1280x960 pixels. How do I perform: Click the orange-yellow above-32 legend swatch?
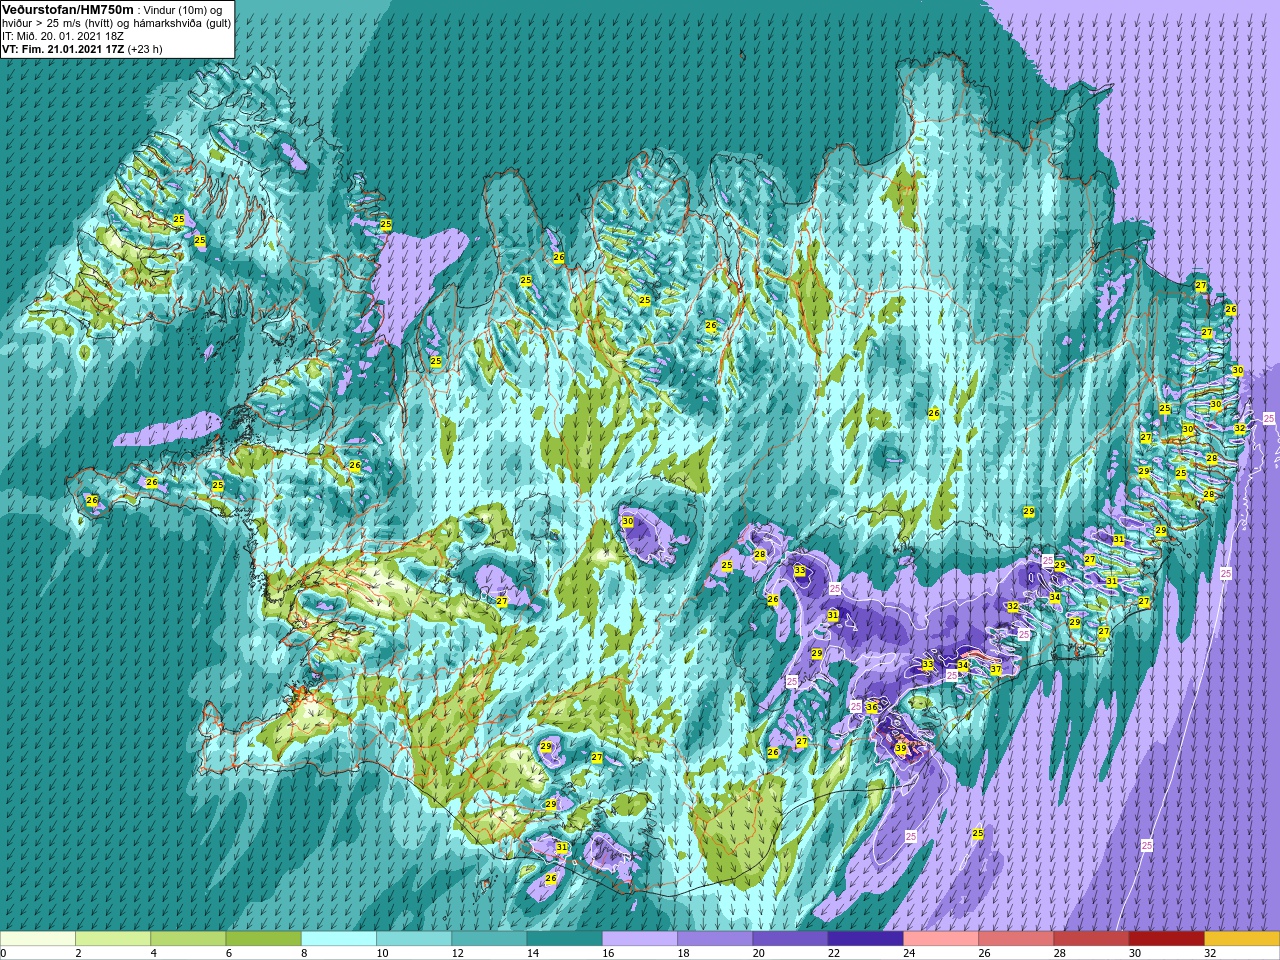(x=1242, y=939)
